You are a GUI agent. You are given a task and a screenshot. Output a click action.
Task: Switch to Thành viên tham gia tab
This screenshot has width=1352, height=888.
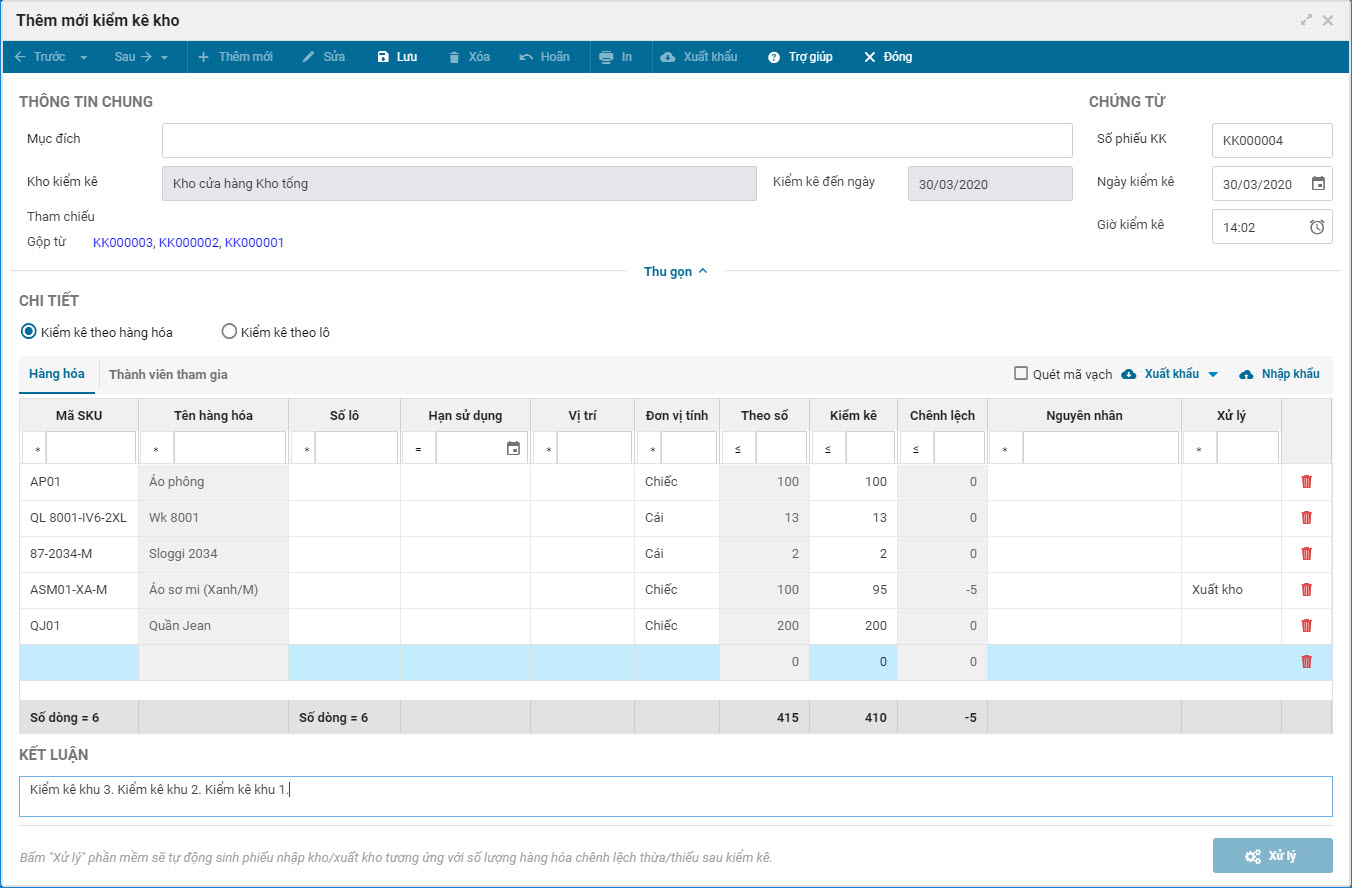168,375
